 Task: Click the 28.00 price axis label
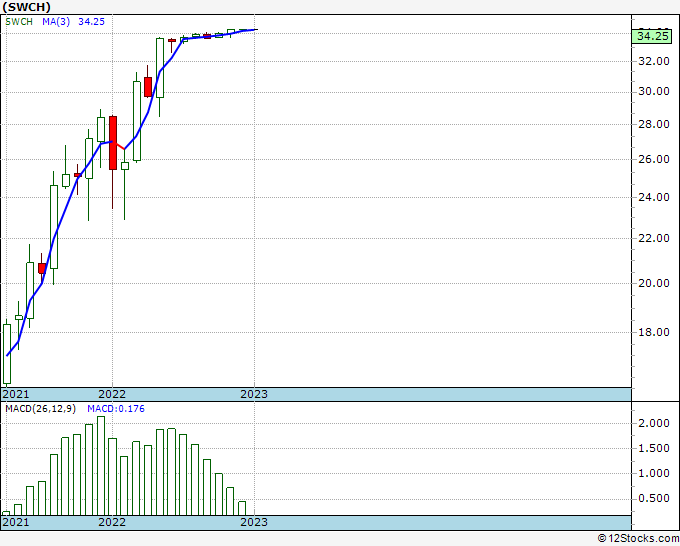tap(654, 124)
